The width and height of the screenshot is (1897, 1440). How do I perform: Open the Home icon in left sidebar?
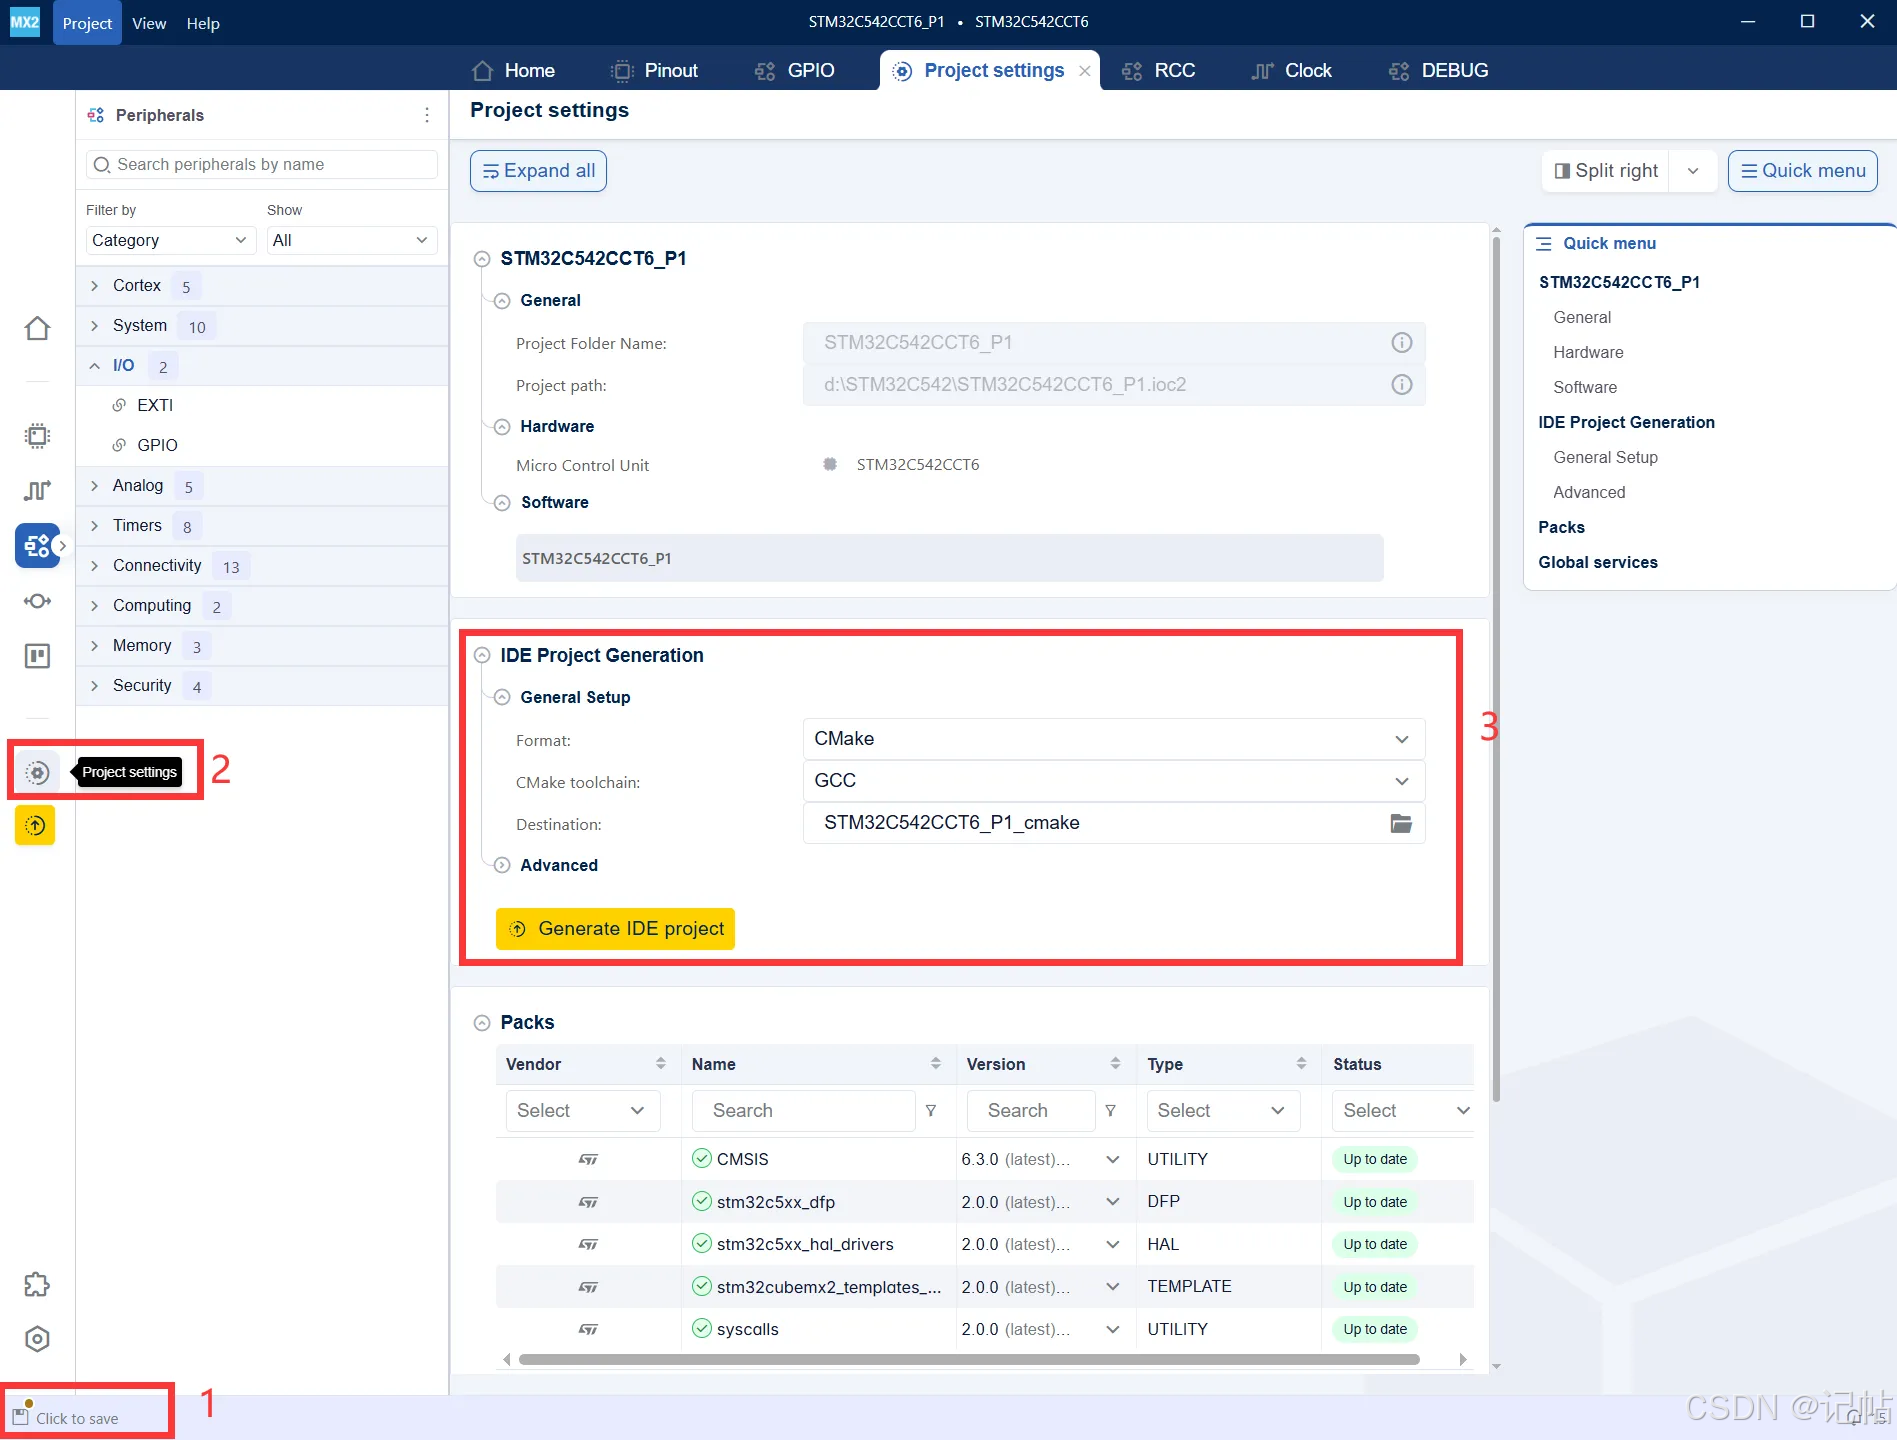pyautogui.click(x=37, y=328)
